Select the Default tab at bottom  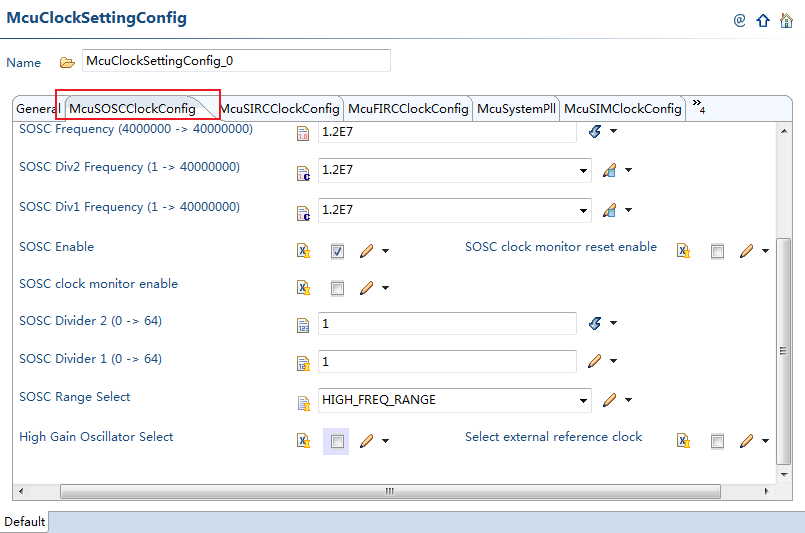[x=25, y=522]
